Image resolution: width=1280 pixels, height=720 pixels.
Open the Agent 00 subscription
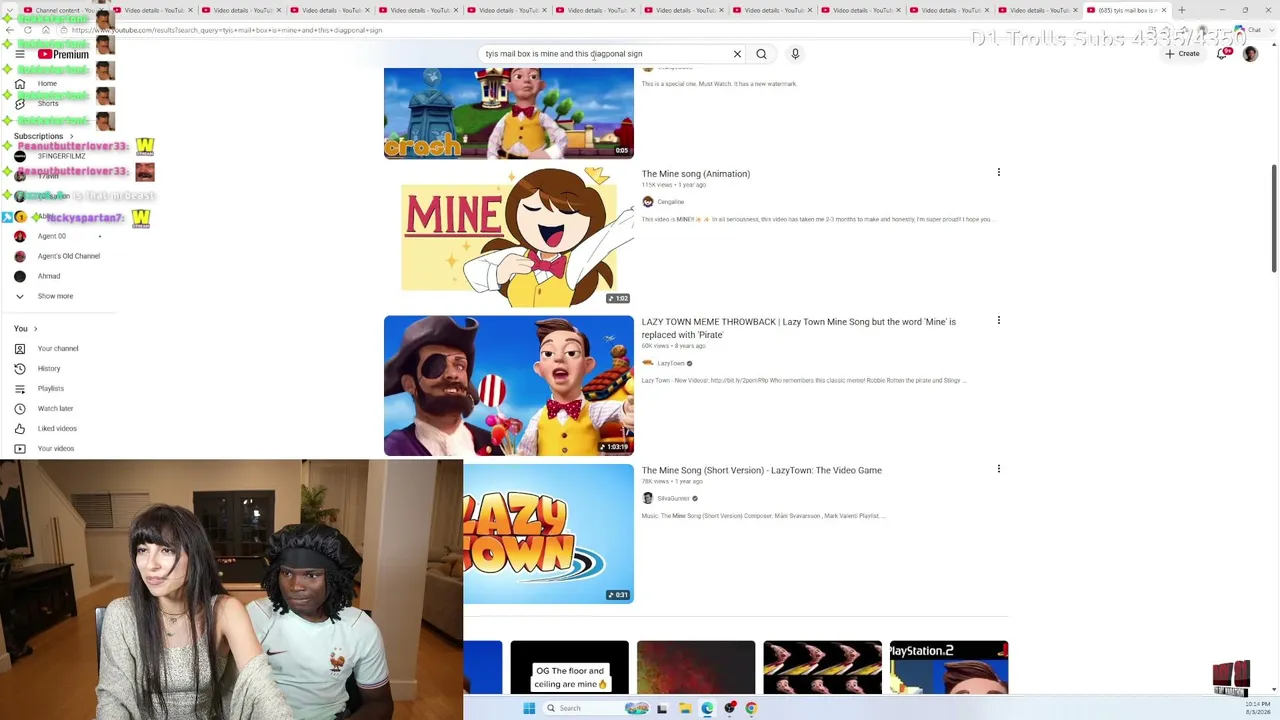coord(51,236)
